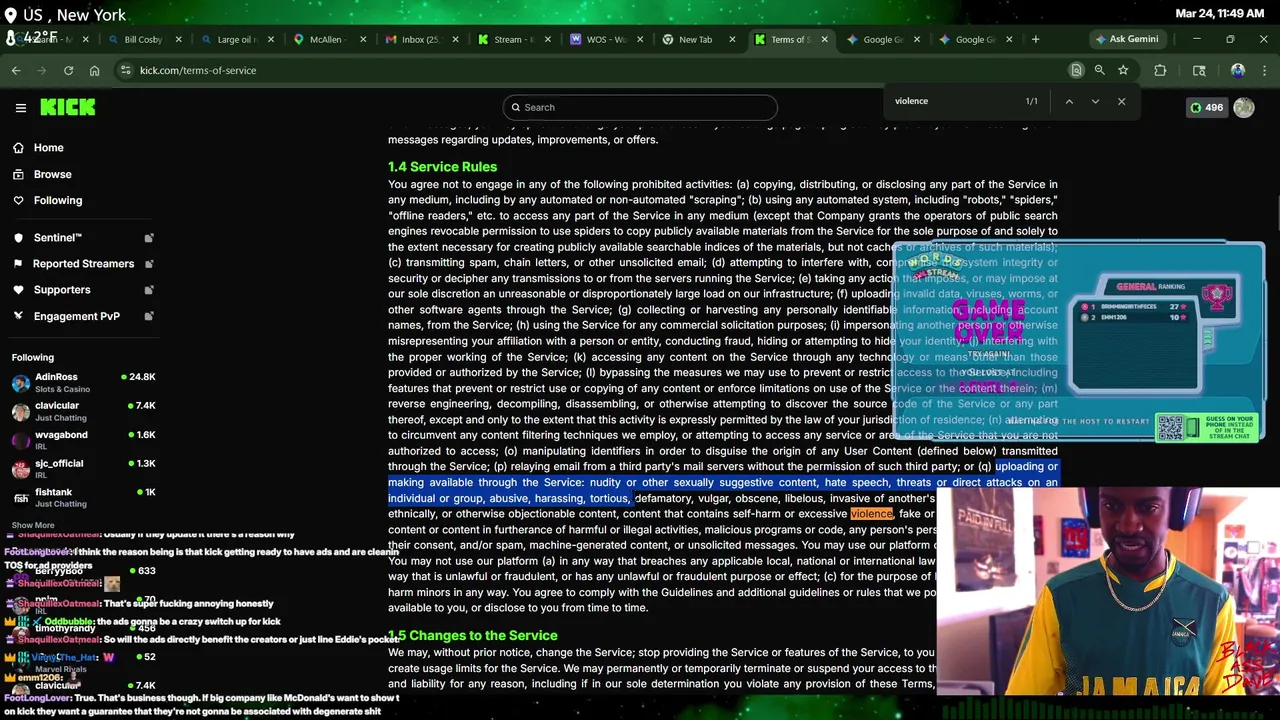Click the Kick Search field

coord(640,107)
